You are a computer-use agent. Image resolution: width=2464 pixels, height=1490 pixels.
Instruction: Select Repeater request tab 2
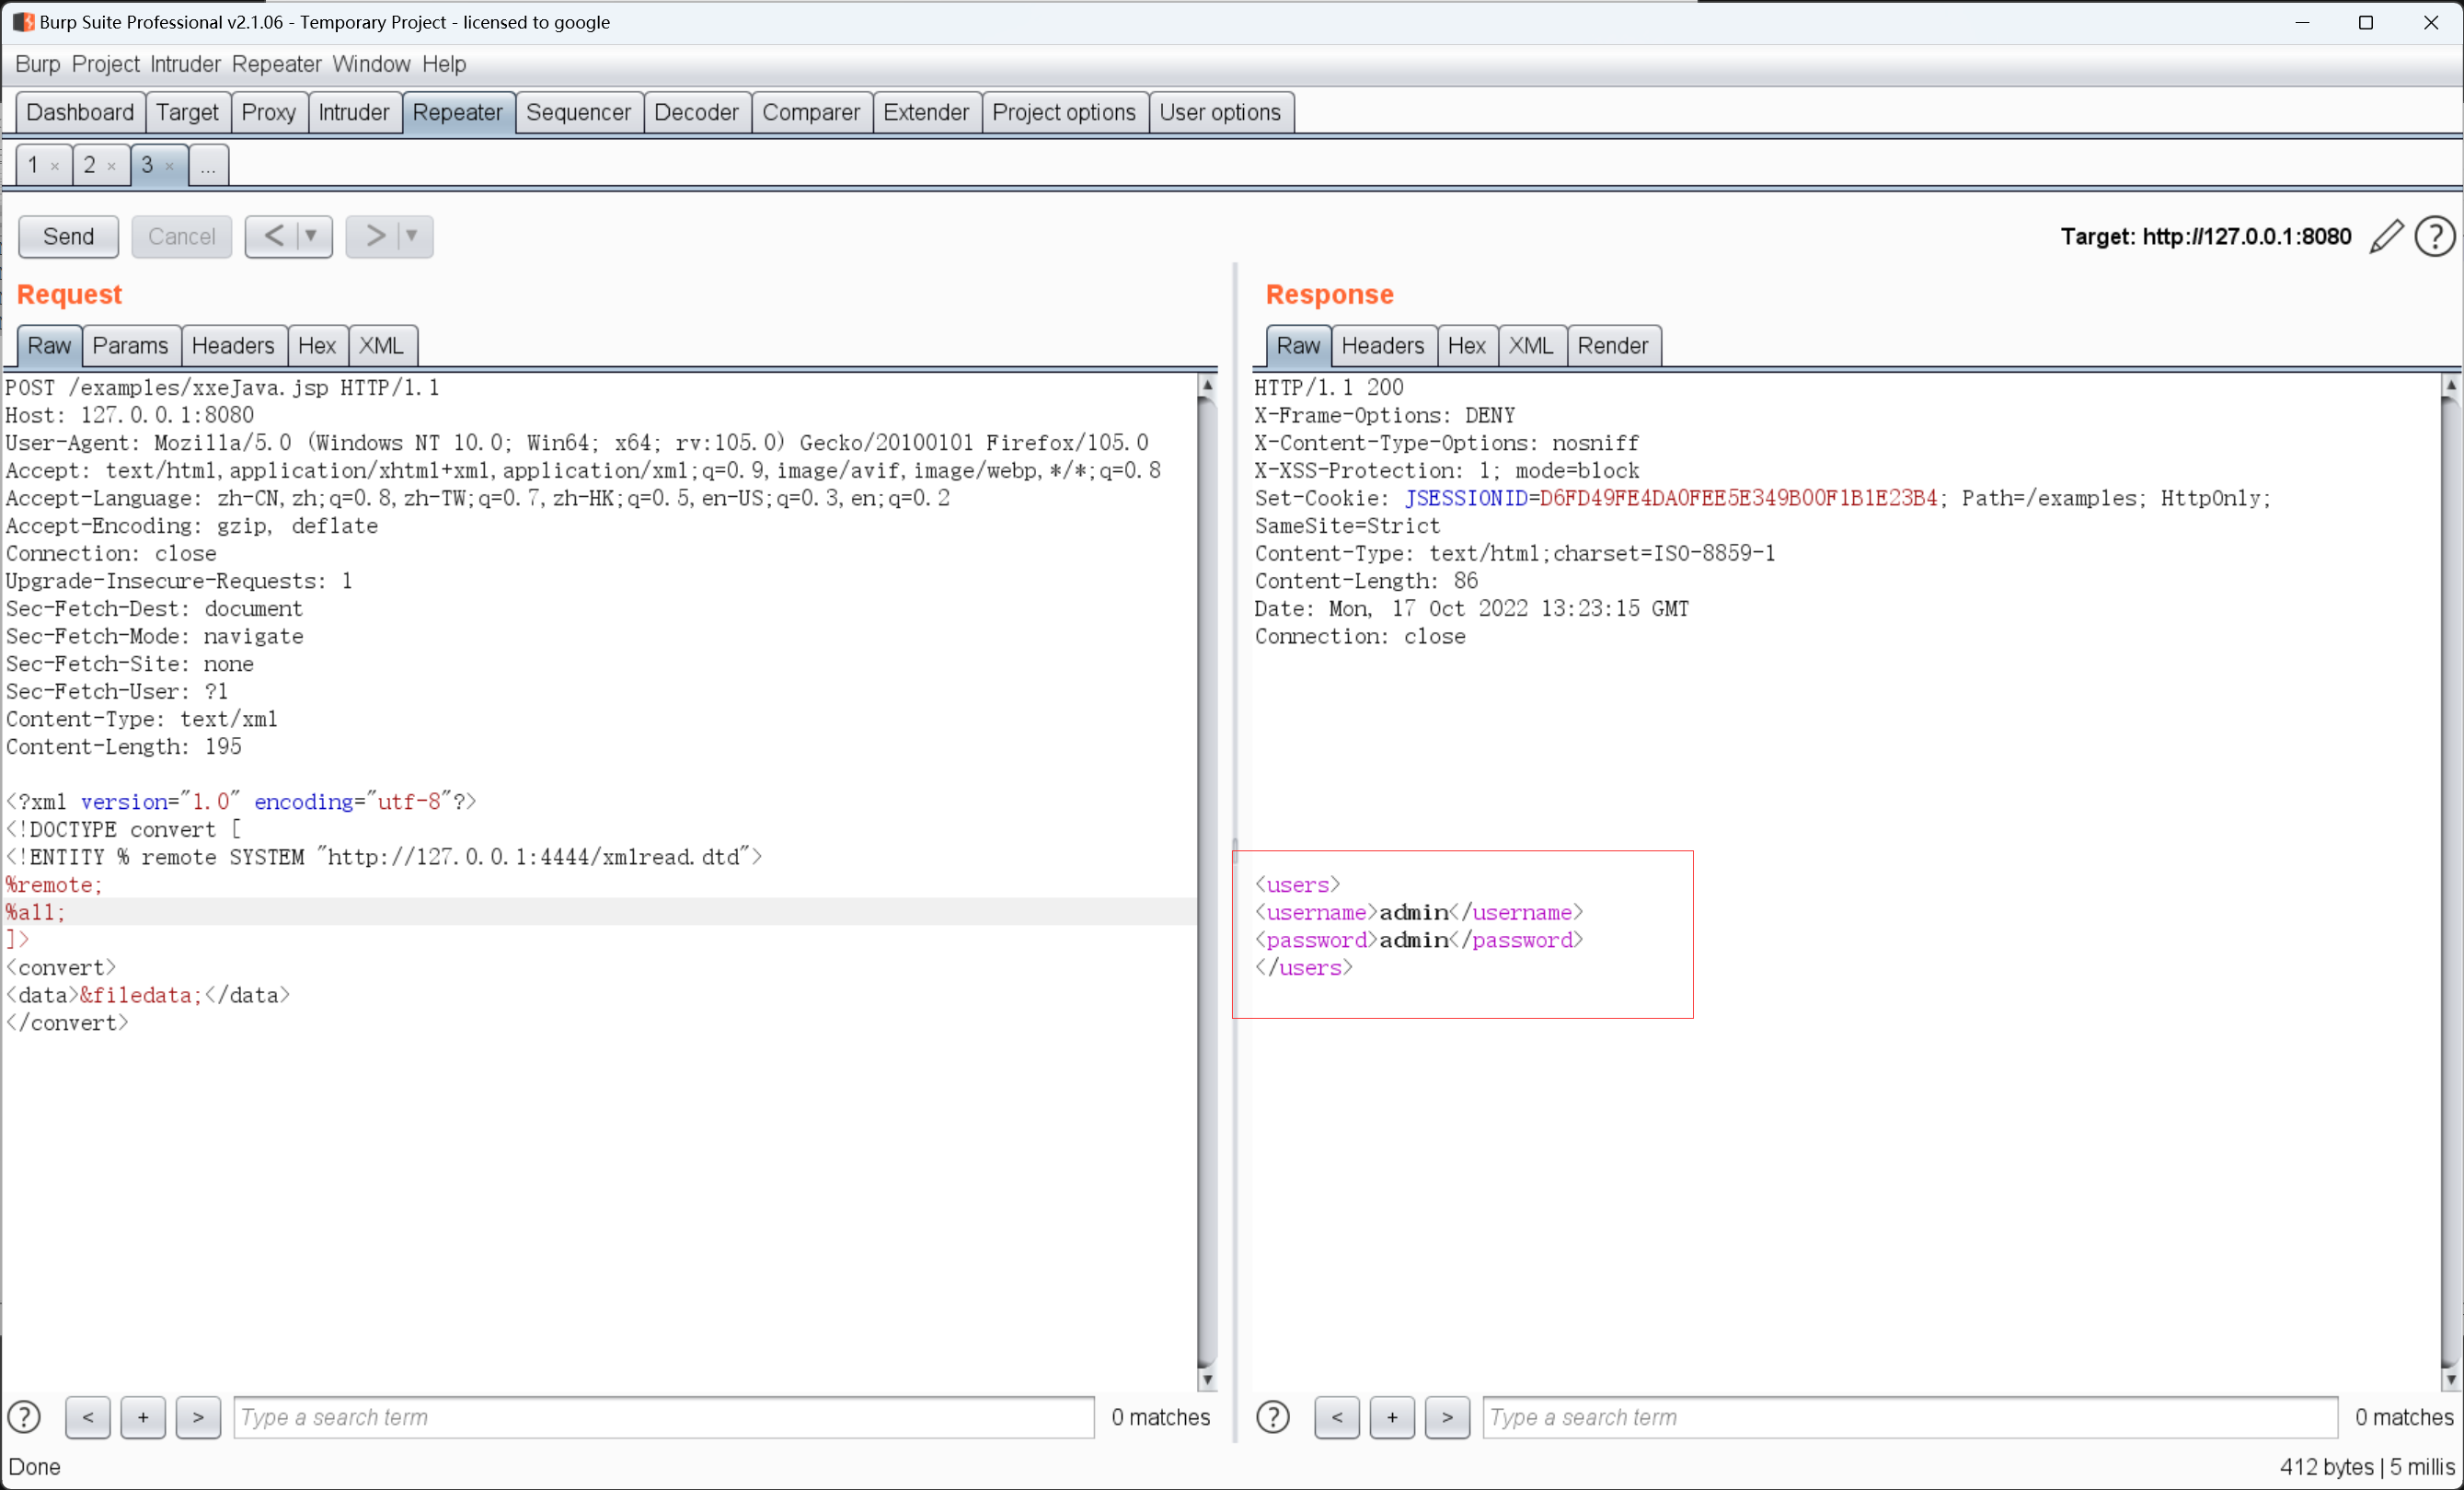point(90,165)
